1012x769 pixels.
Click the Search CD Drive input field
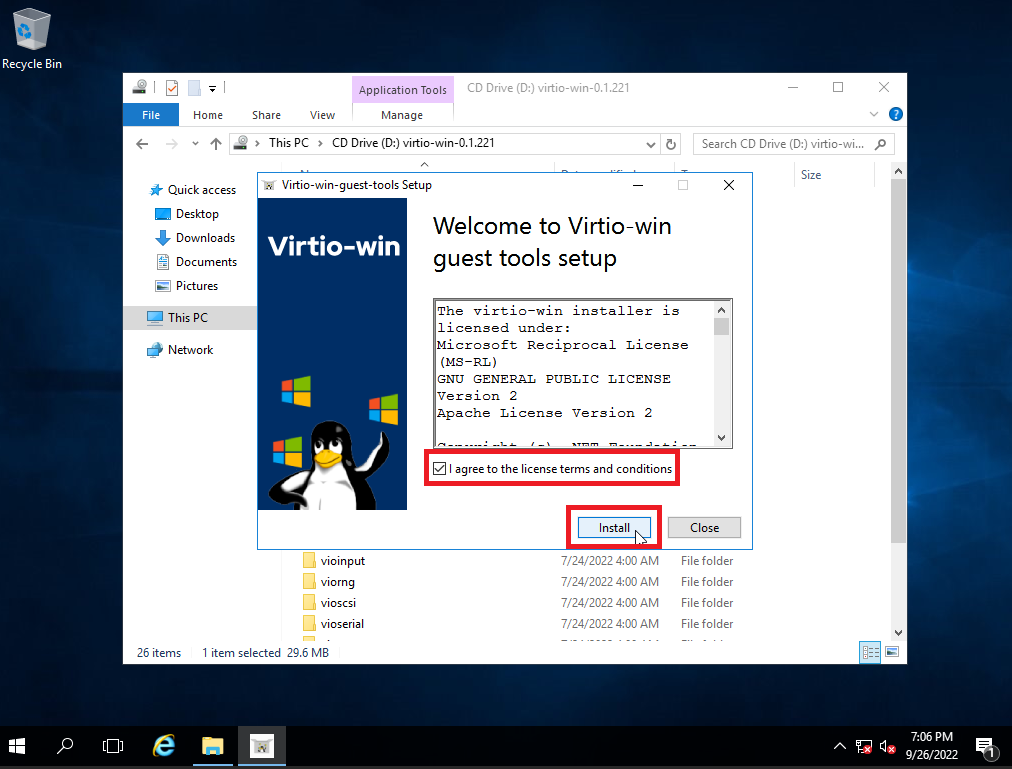coord(784,144)
